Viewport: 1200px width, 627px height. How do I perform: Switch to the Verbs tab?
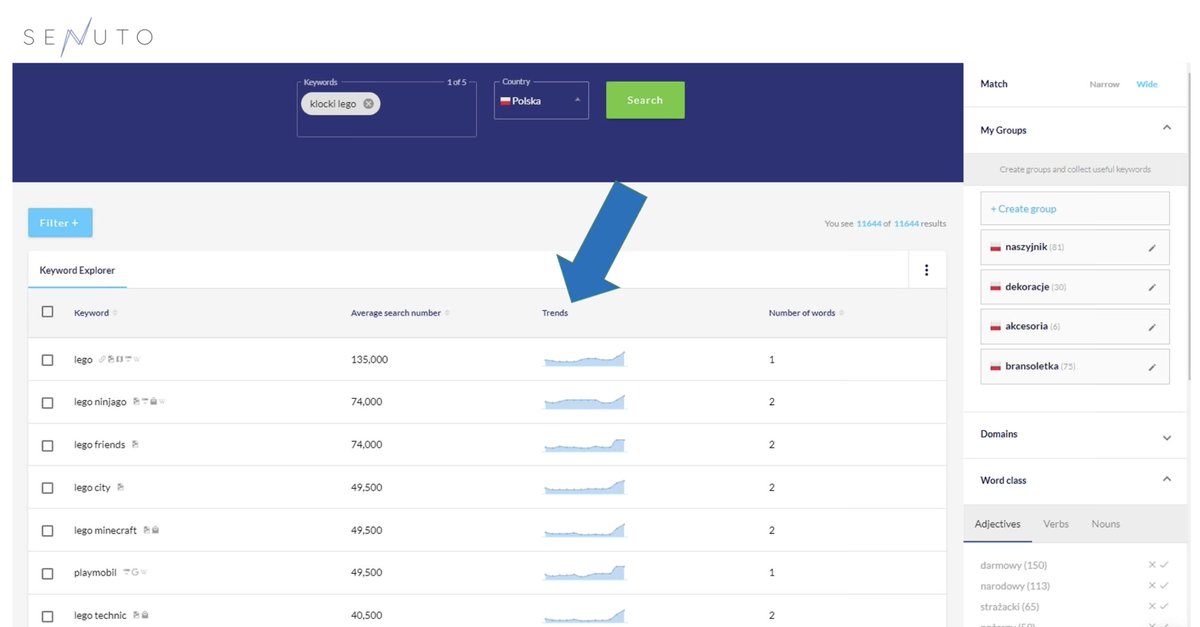1055,524
